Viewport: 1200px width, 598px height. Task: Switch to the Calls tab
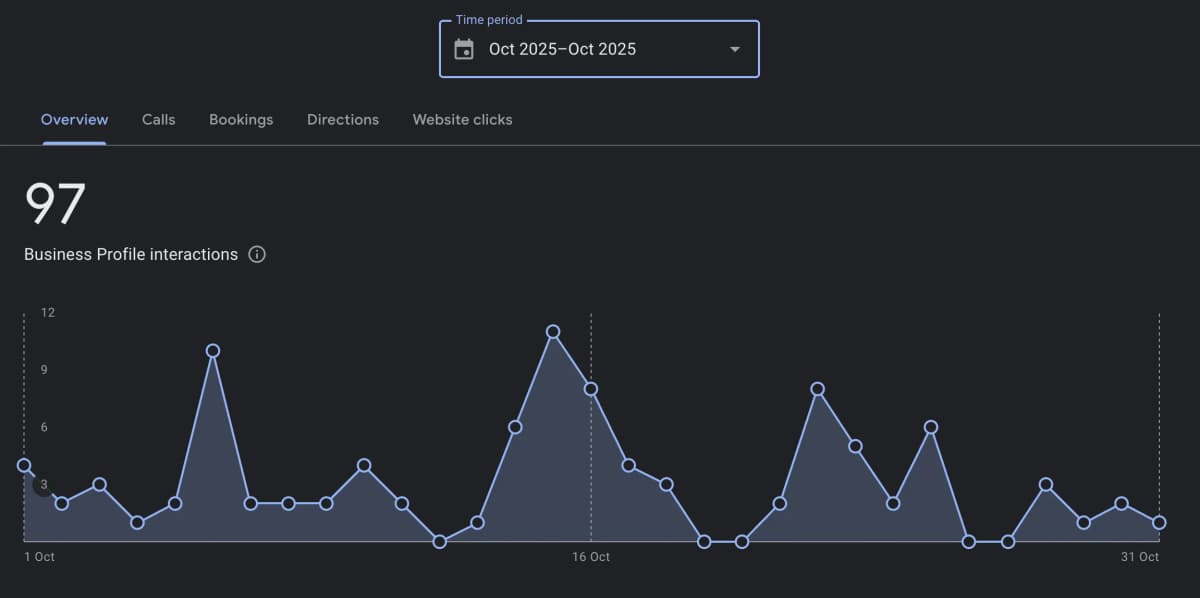coord(158,119)
